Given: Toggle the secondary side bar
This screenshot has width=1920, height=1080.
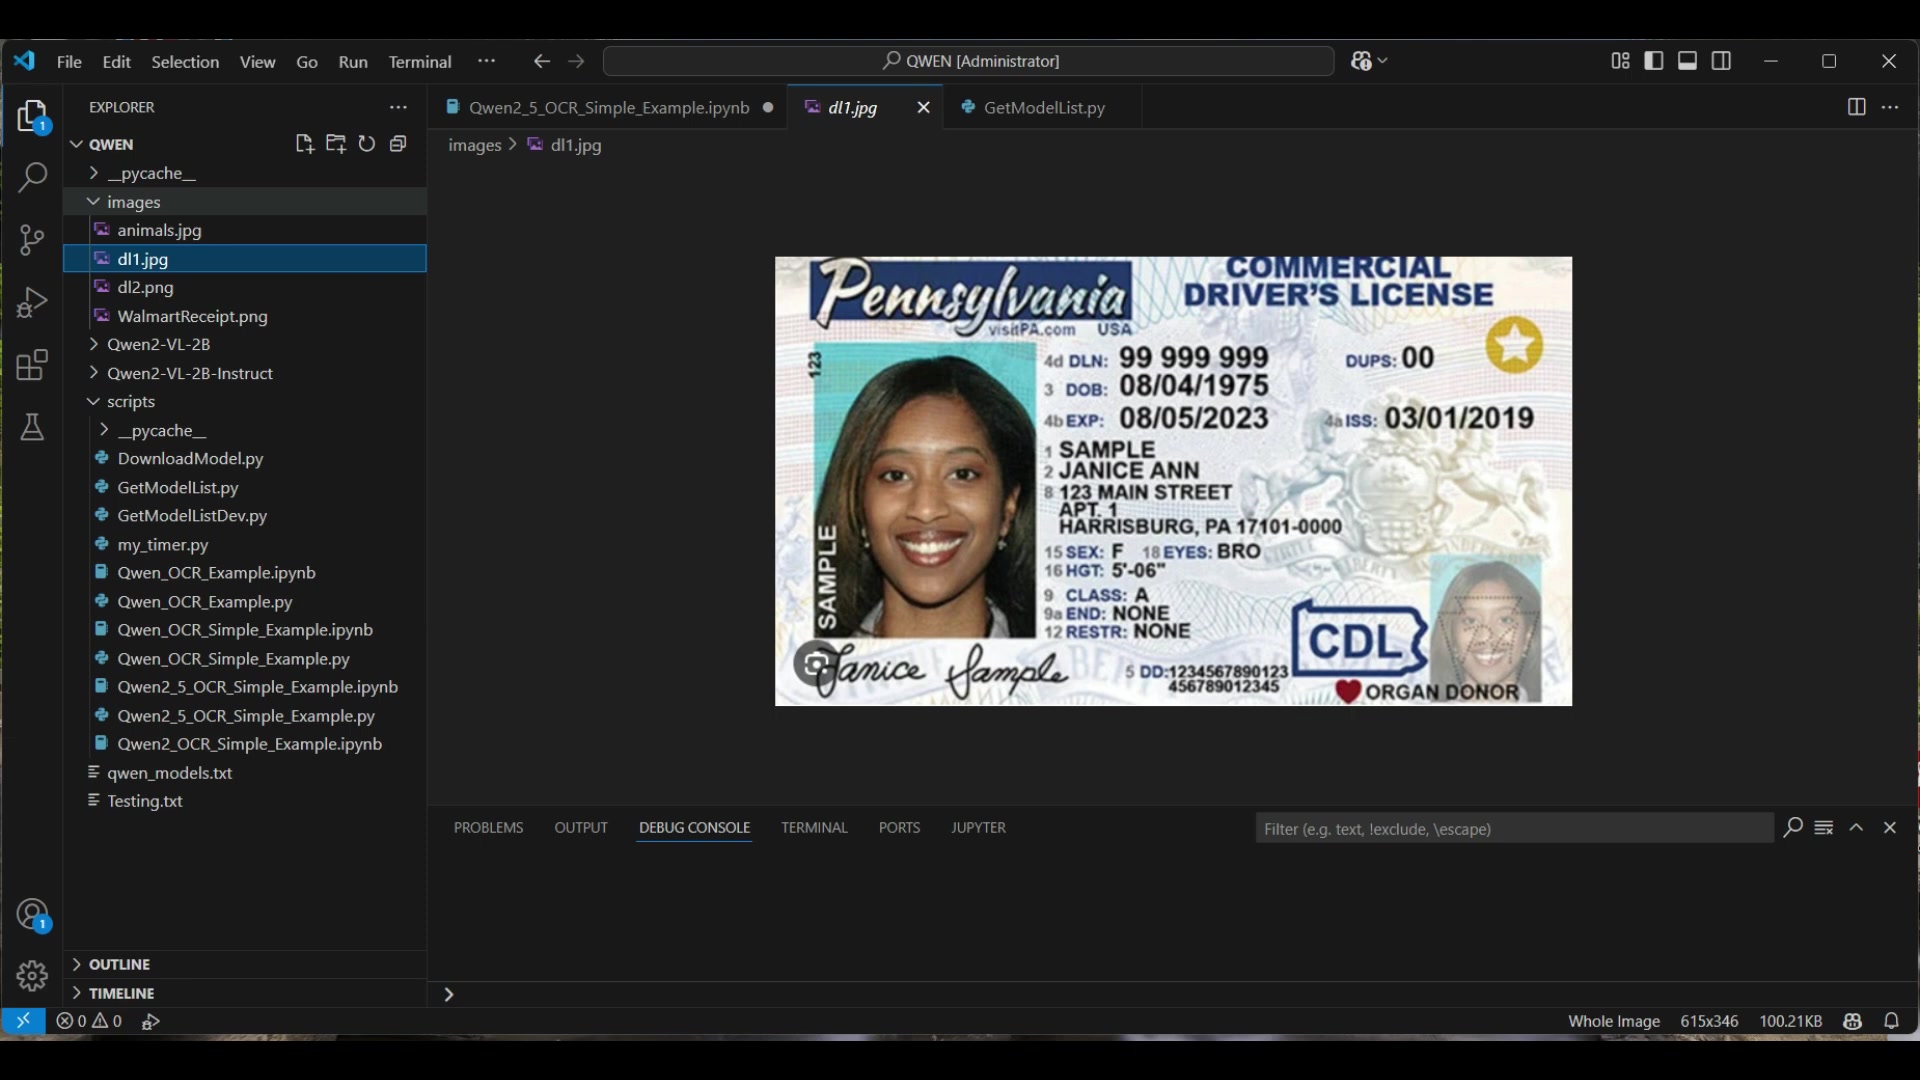Looking at the screenshot, I should click(1722, 61).
